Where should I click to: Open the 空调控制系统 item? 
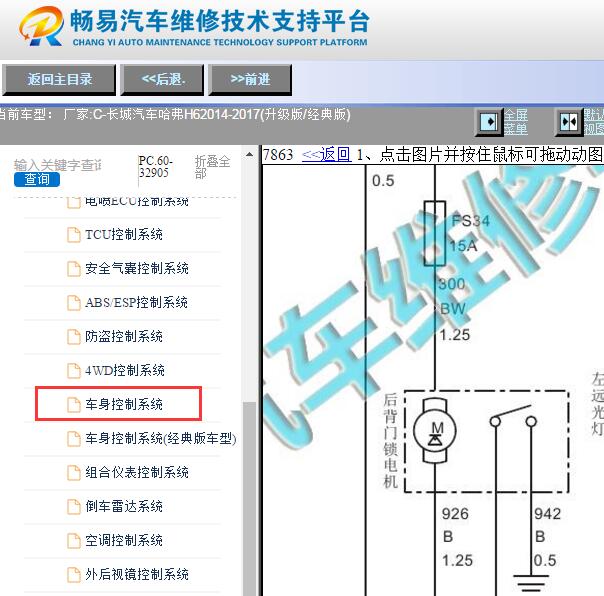[124, 540]
